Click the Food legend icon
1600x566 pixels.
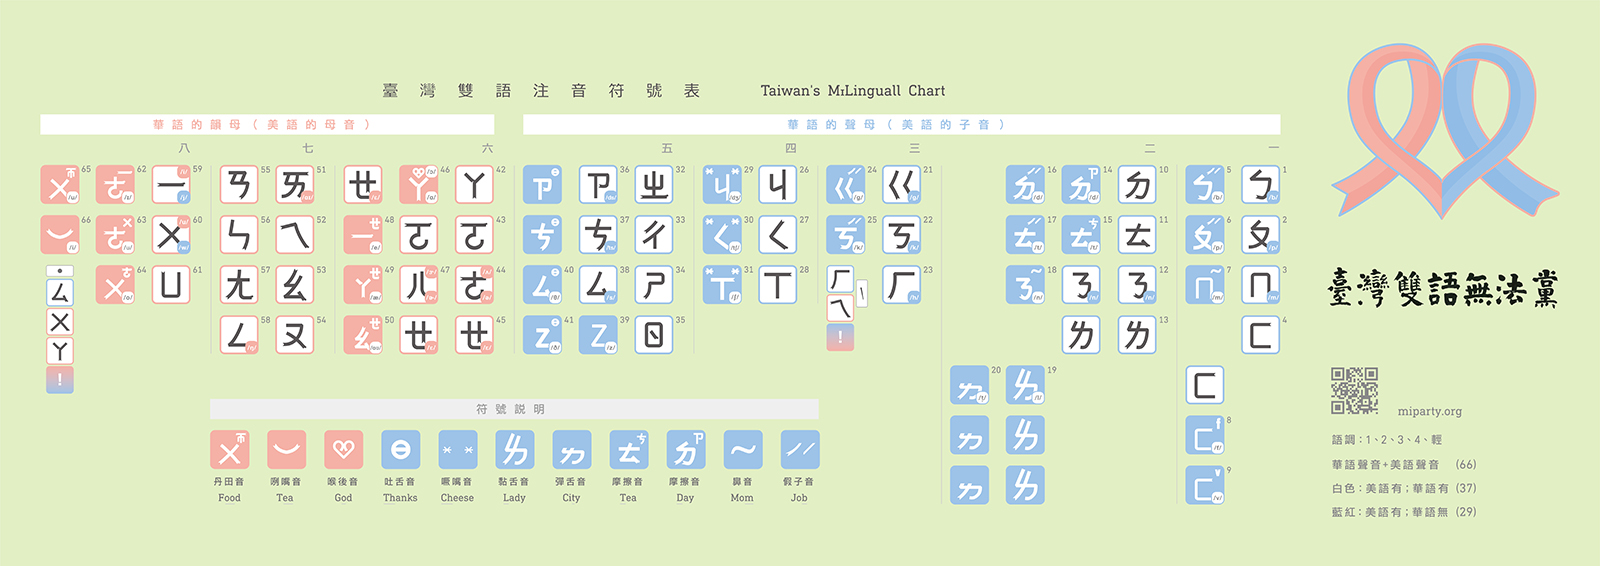tap(229, 450)
